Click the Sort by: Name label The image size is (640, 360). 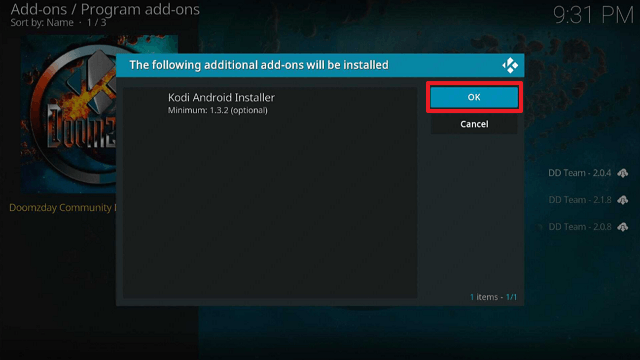pyautogui.click(x=42, y=22)
